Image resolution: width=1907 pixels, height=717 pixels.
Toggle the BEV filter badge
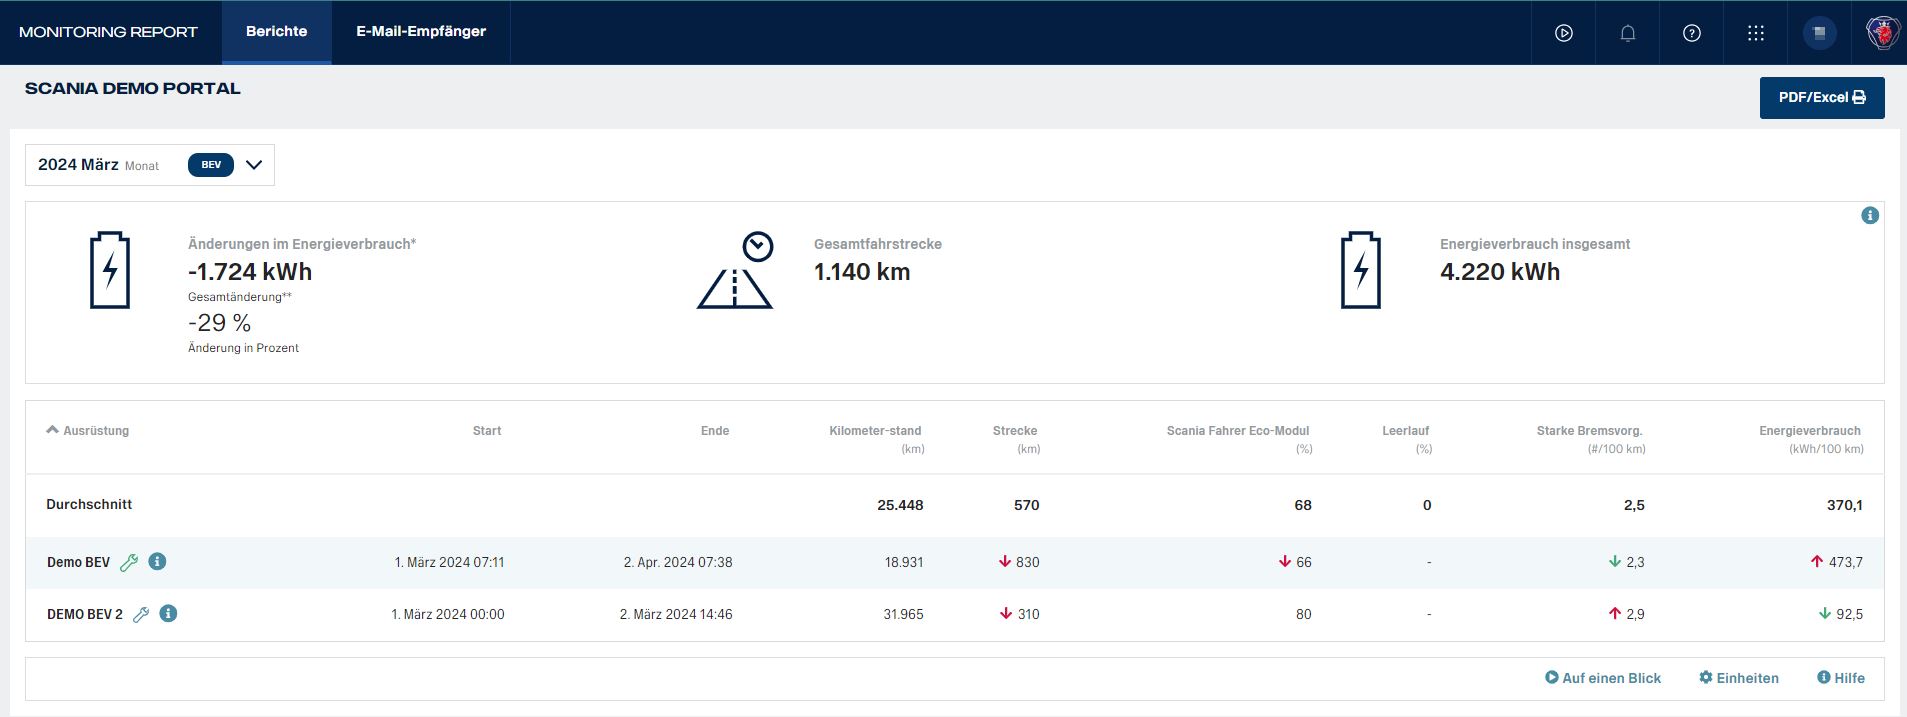coord(211,165)
